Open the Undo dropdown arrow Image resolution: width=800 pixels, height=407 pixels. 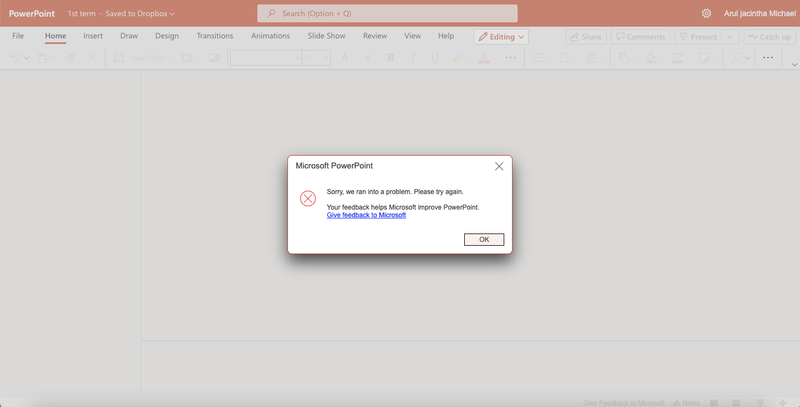(x=27, y=59)
